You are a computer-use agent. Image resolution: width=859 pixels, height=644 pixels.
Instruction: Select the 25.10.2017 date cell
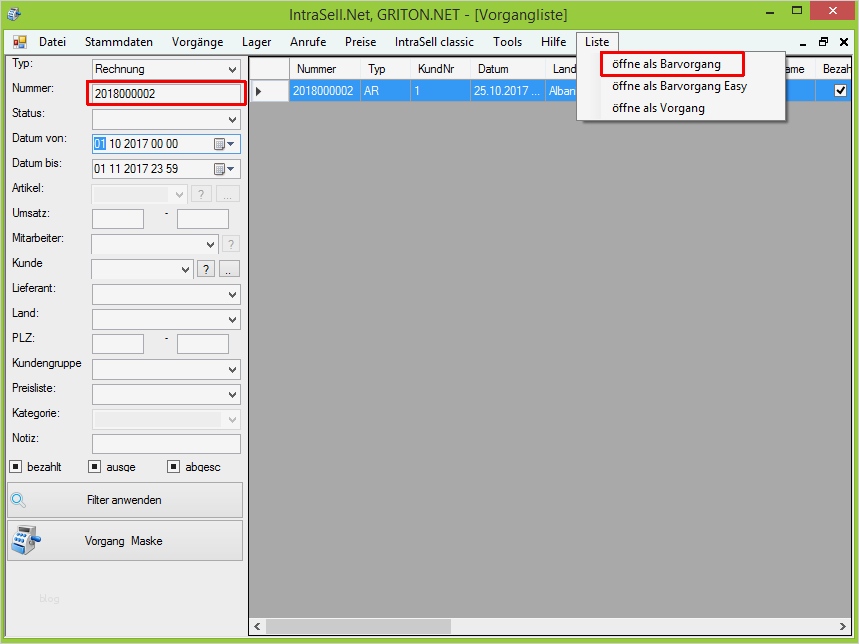point(508,91)
